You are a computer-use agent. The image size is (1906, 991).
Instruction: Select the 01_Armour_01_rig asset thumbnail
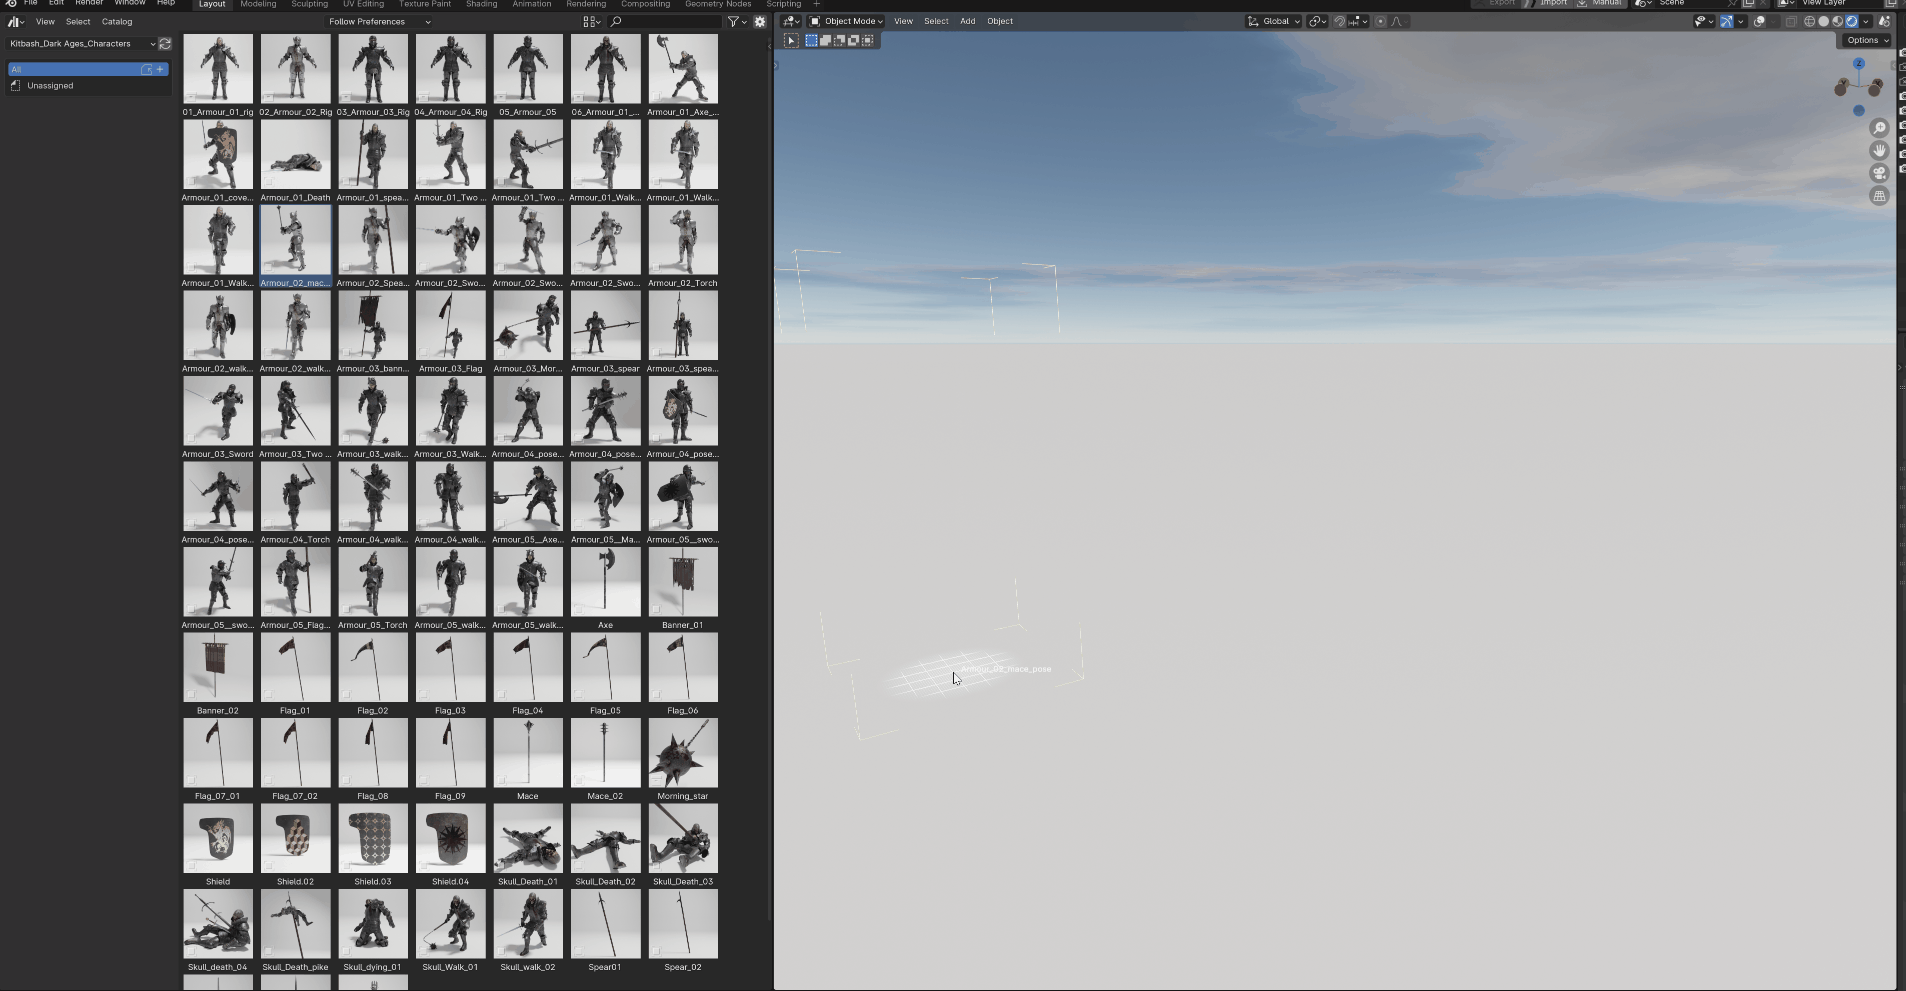tap(218, 69)
